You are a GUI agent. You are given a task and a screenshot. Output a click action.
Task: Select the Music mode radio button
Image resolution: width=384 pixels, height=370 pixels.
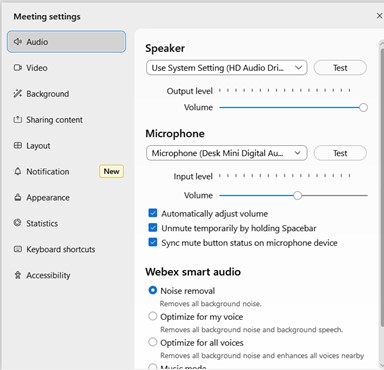[x=153, y=367]
